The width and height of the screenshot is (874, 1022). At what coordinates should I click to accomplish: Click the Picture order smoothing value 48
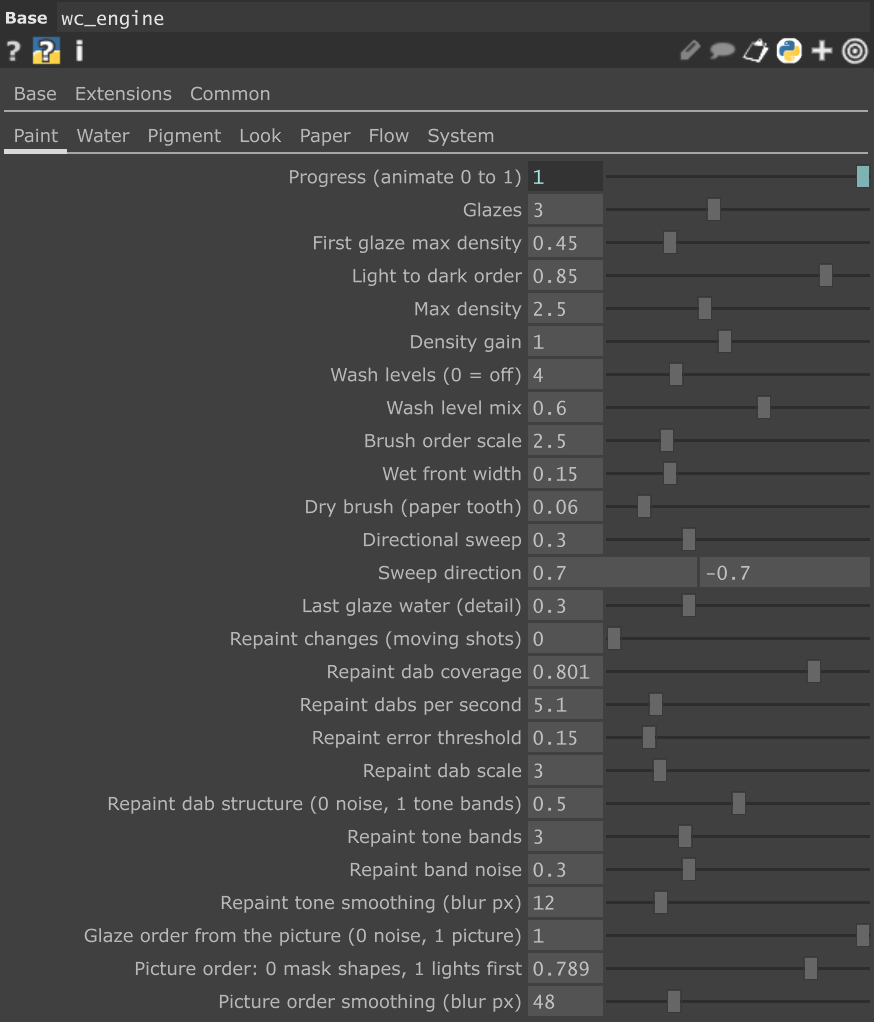tap(565, 1001)
